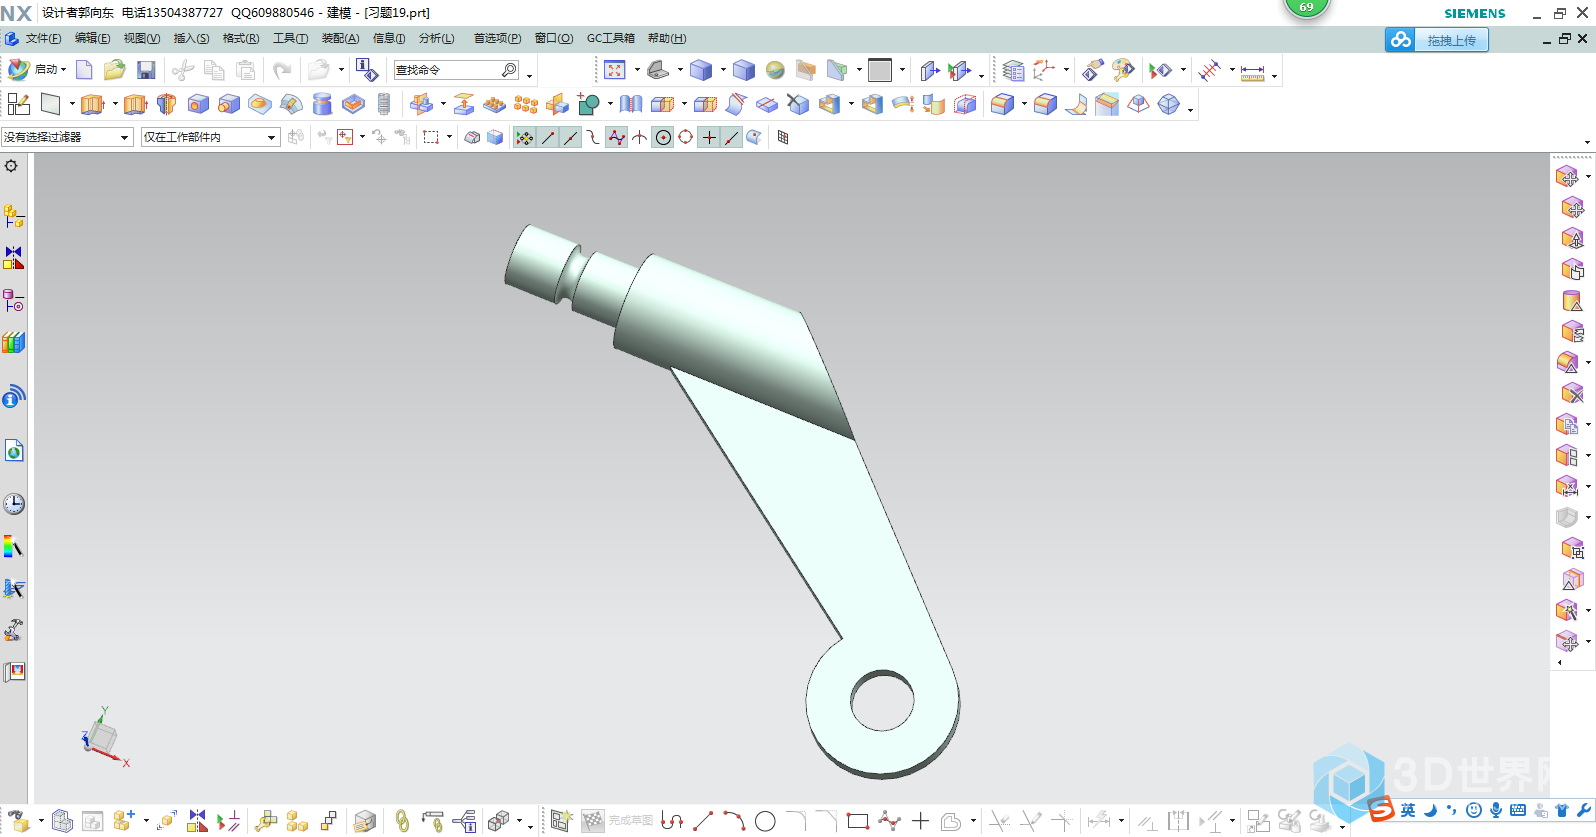Click the background color swatch in view toolbar
This screenshot has height=837, width=1596.
point(880,70)
